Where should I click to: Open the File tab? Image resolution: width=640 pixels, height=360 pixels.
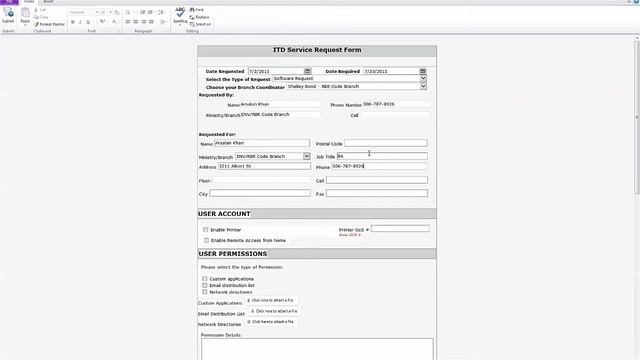click(9, 2)
